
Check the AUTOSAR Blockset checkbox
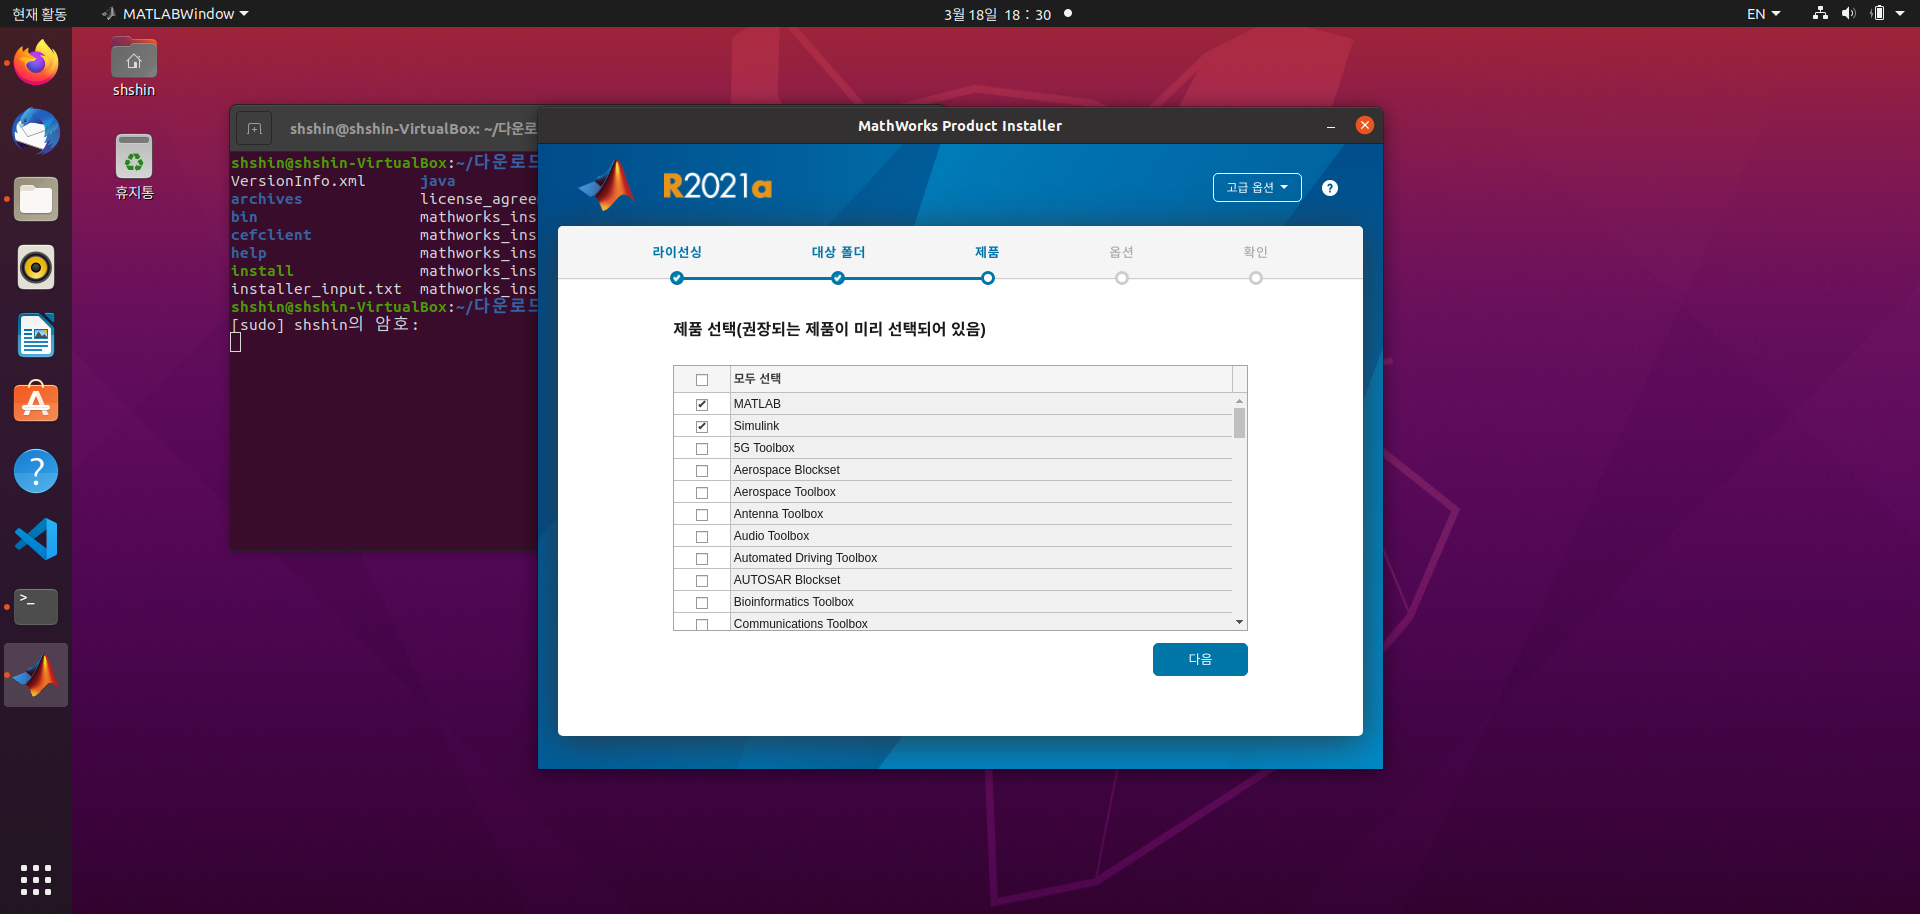[702, 581]
